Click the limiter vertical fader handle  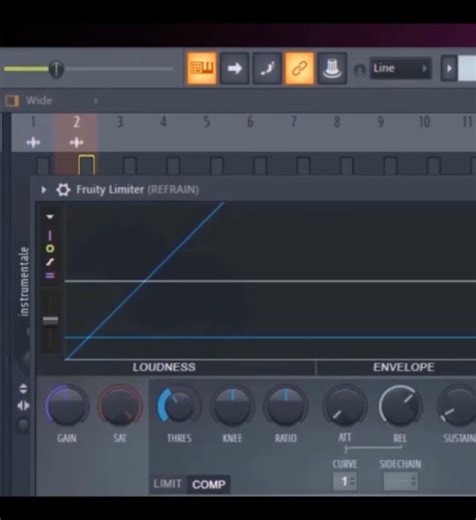click(51, 321)
